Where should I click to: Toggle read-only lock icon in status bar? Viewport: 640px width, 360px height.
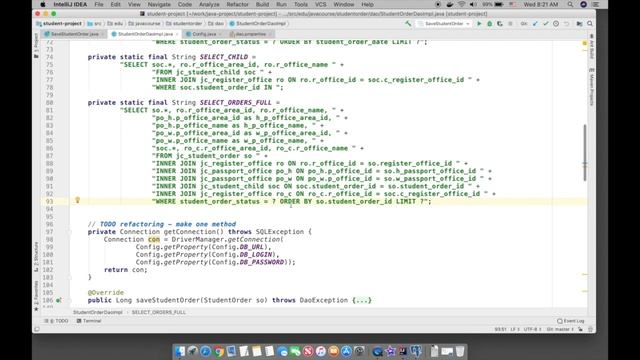pyautogui.click(x=580, y=329)
